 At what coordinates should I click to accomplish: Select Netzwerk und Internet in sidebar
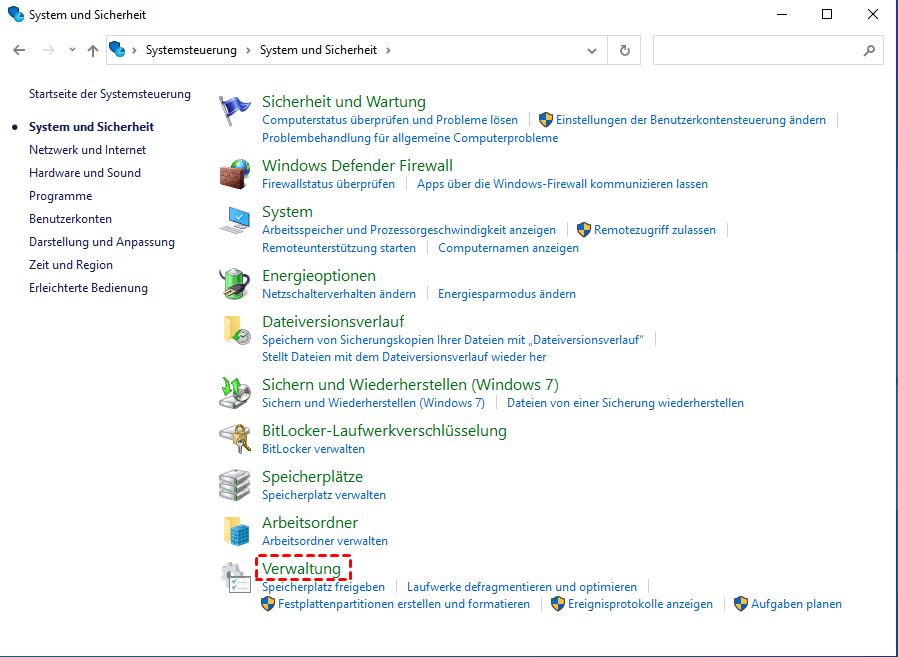(88, 150)
